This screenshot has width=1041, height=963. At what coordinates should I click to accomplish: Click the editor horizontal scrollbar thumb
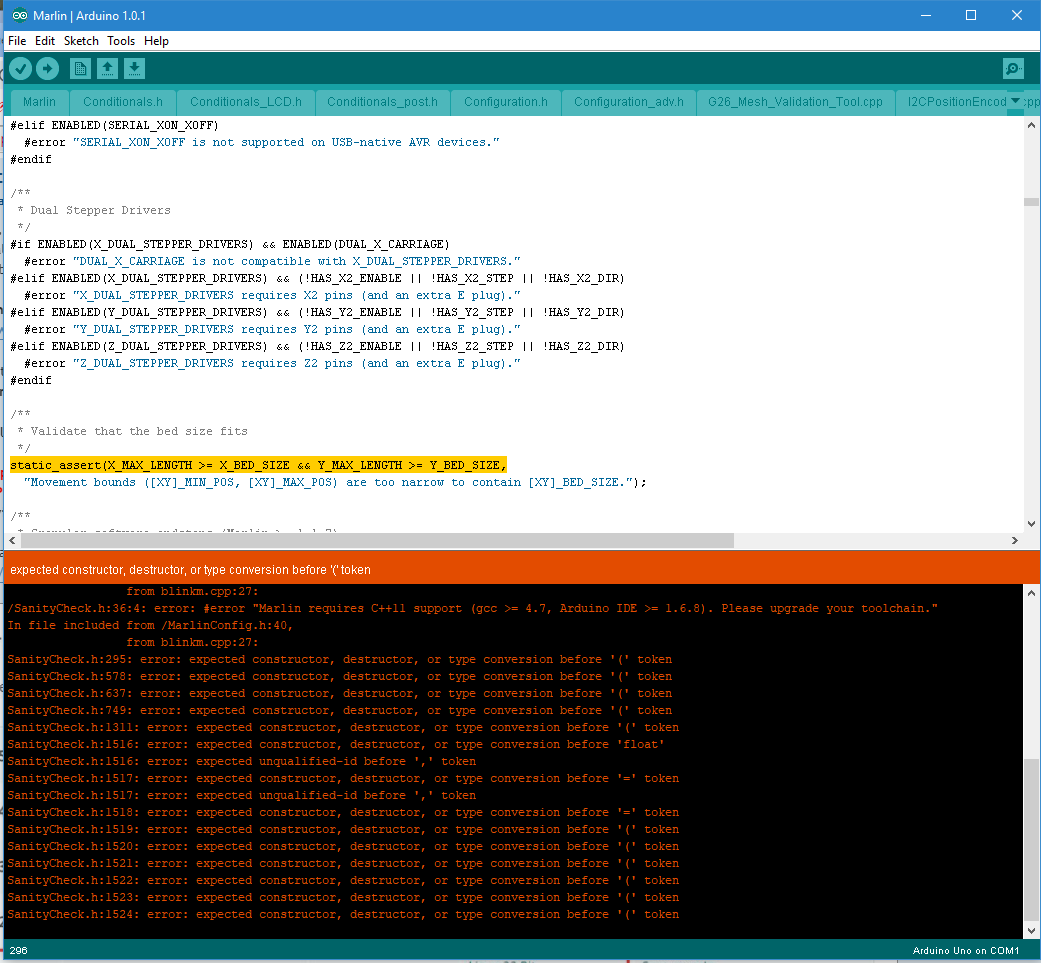coord(377,540)
